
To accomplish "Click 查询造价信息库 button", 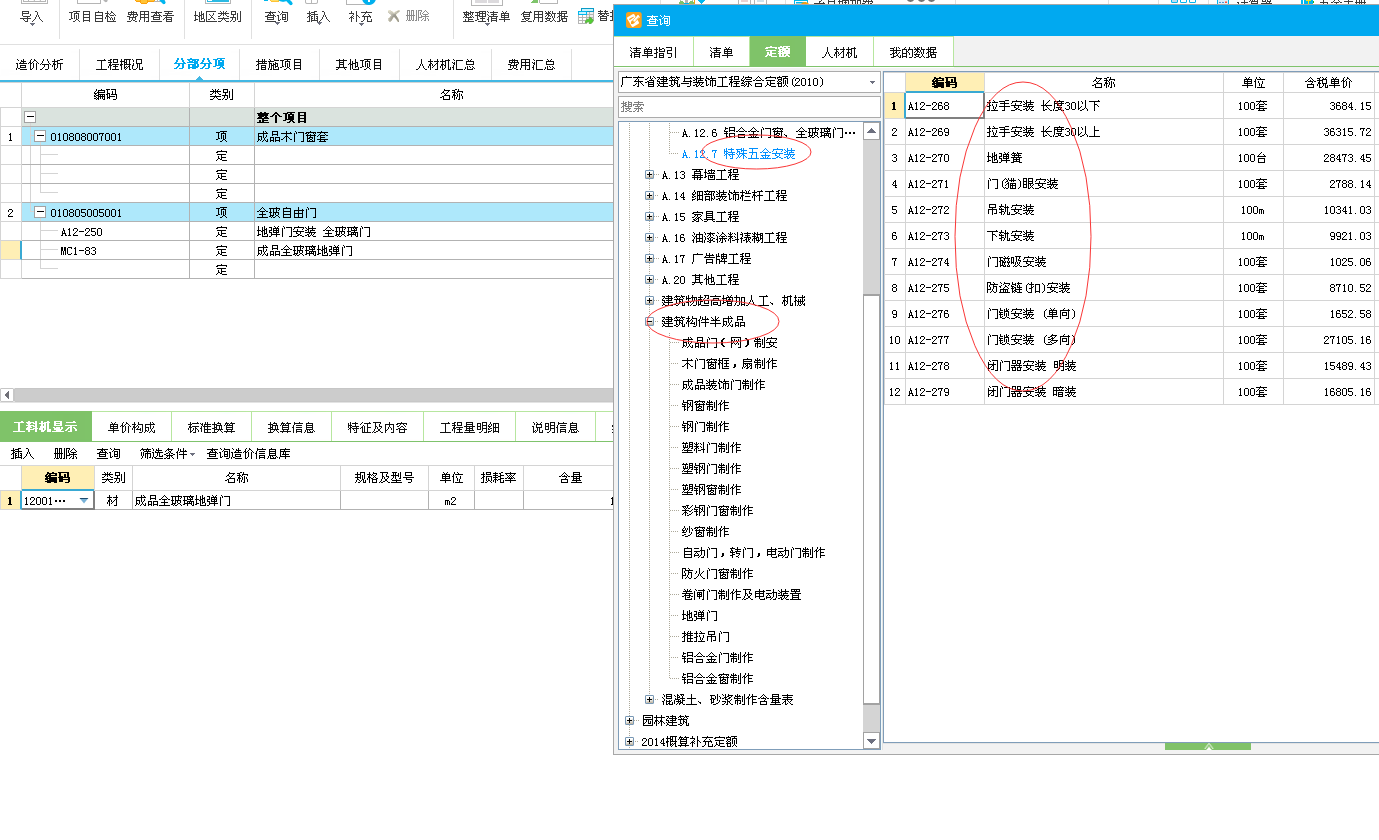I will [248, 453].
